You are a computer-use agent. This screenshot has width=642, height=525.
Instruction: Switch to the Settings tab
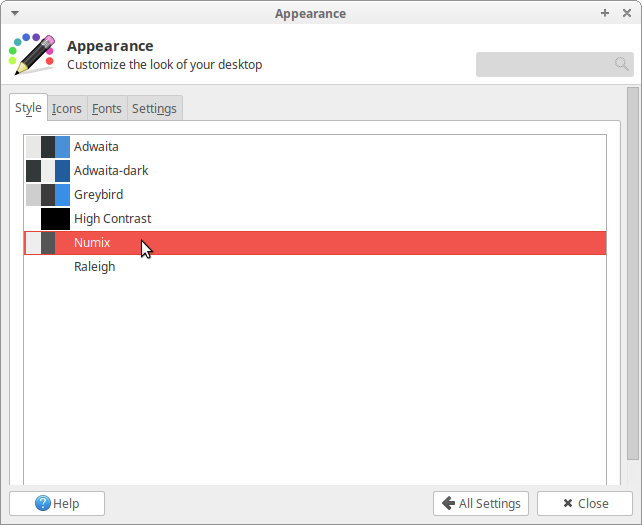[x=154, y=109]
